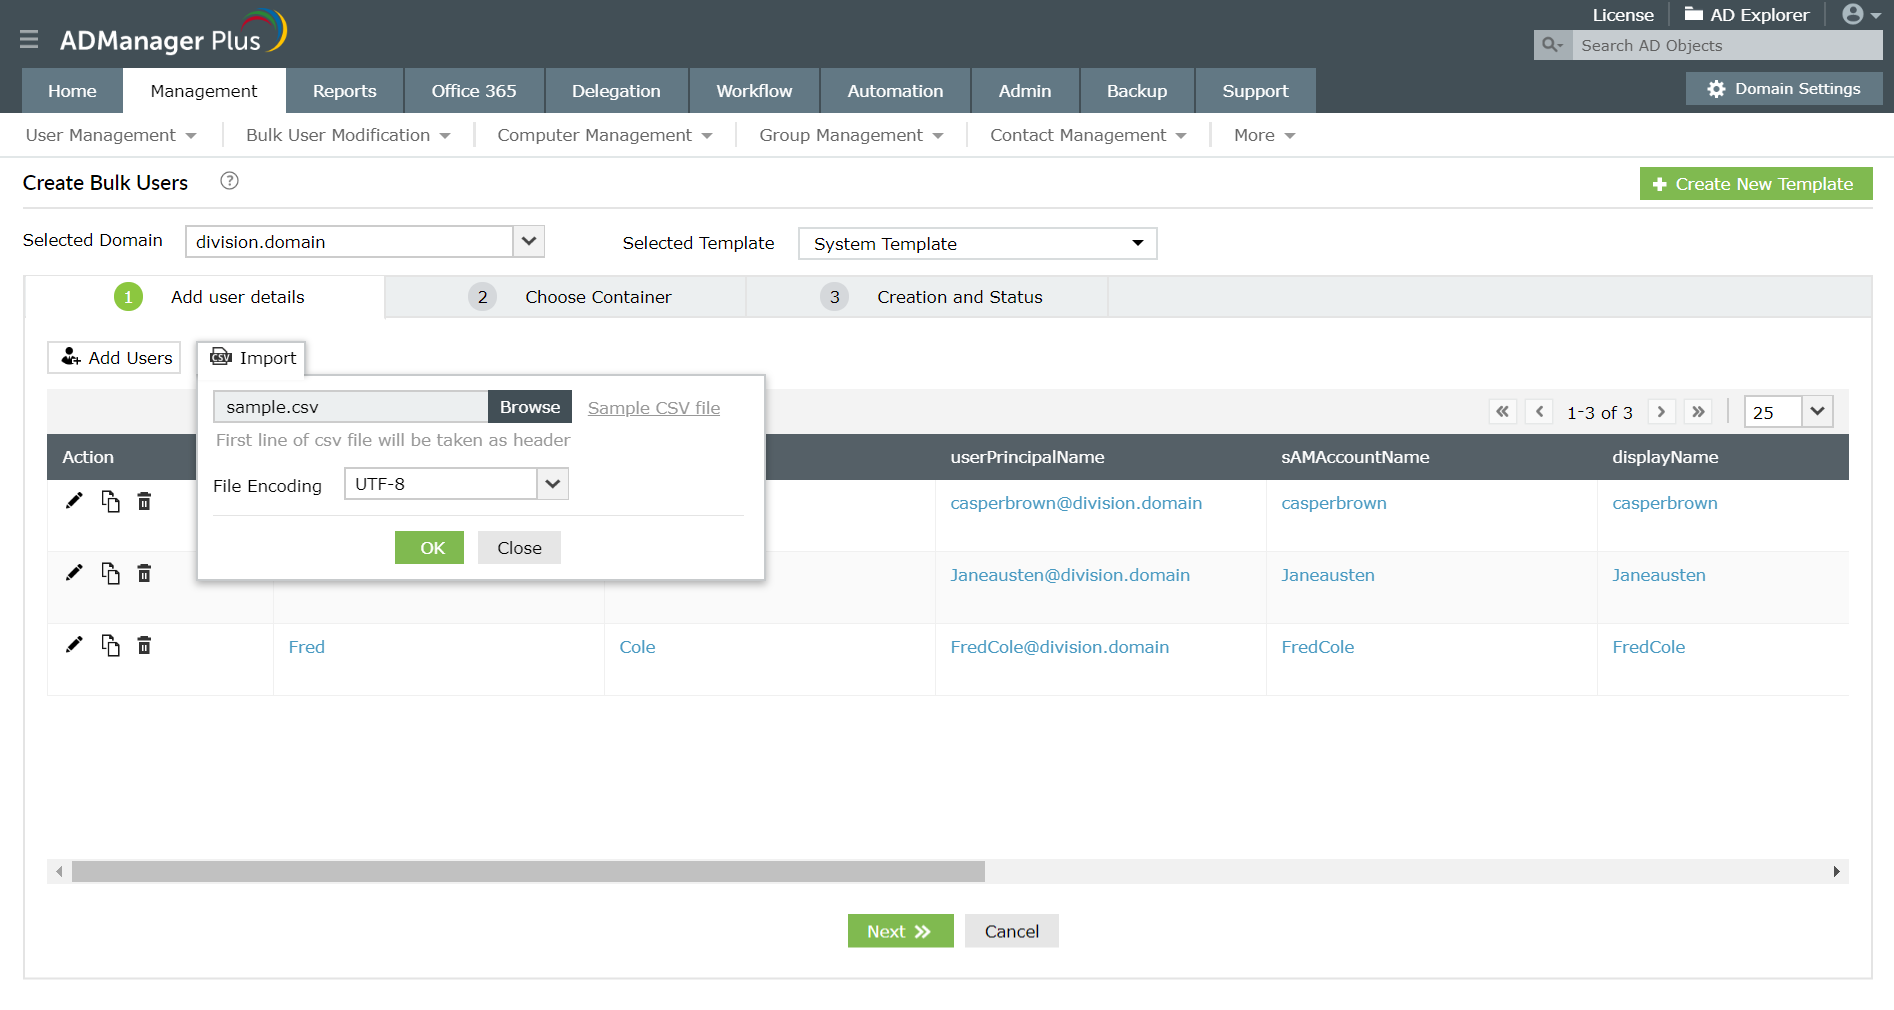The width and height of the screenshot is (1894, 1010).
Task: Confirm the CSV import with OK
Action: click(x=429, y=547)
